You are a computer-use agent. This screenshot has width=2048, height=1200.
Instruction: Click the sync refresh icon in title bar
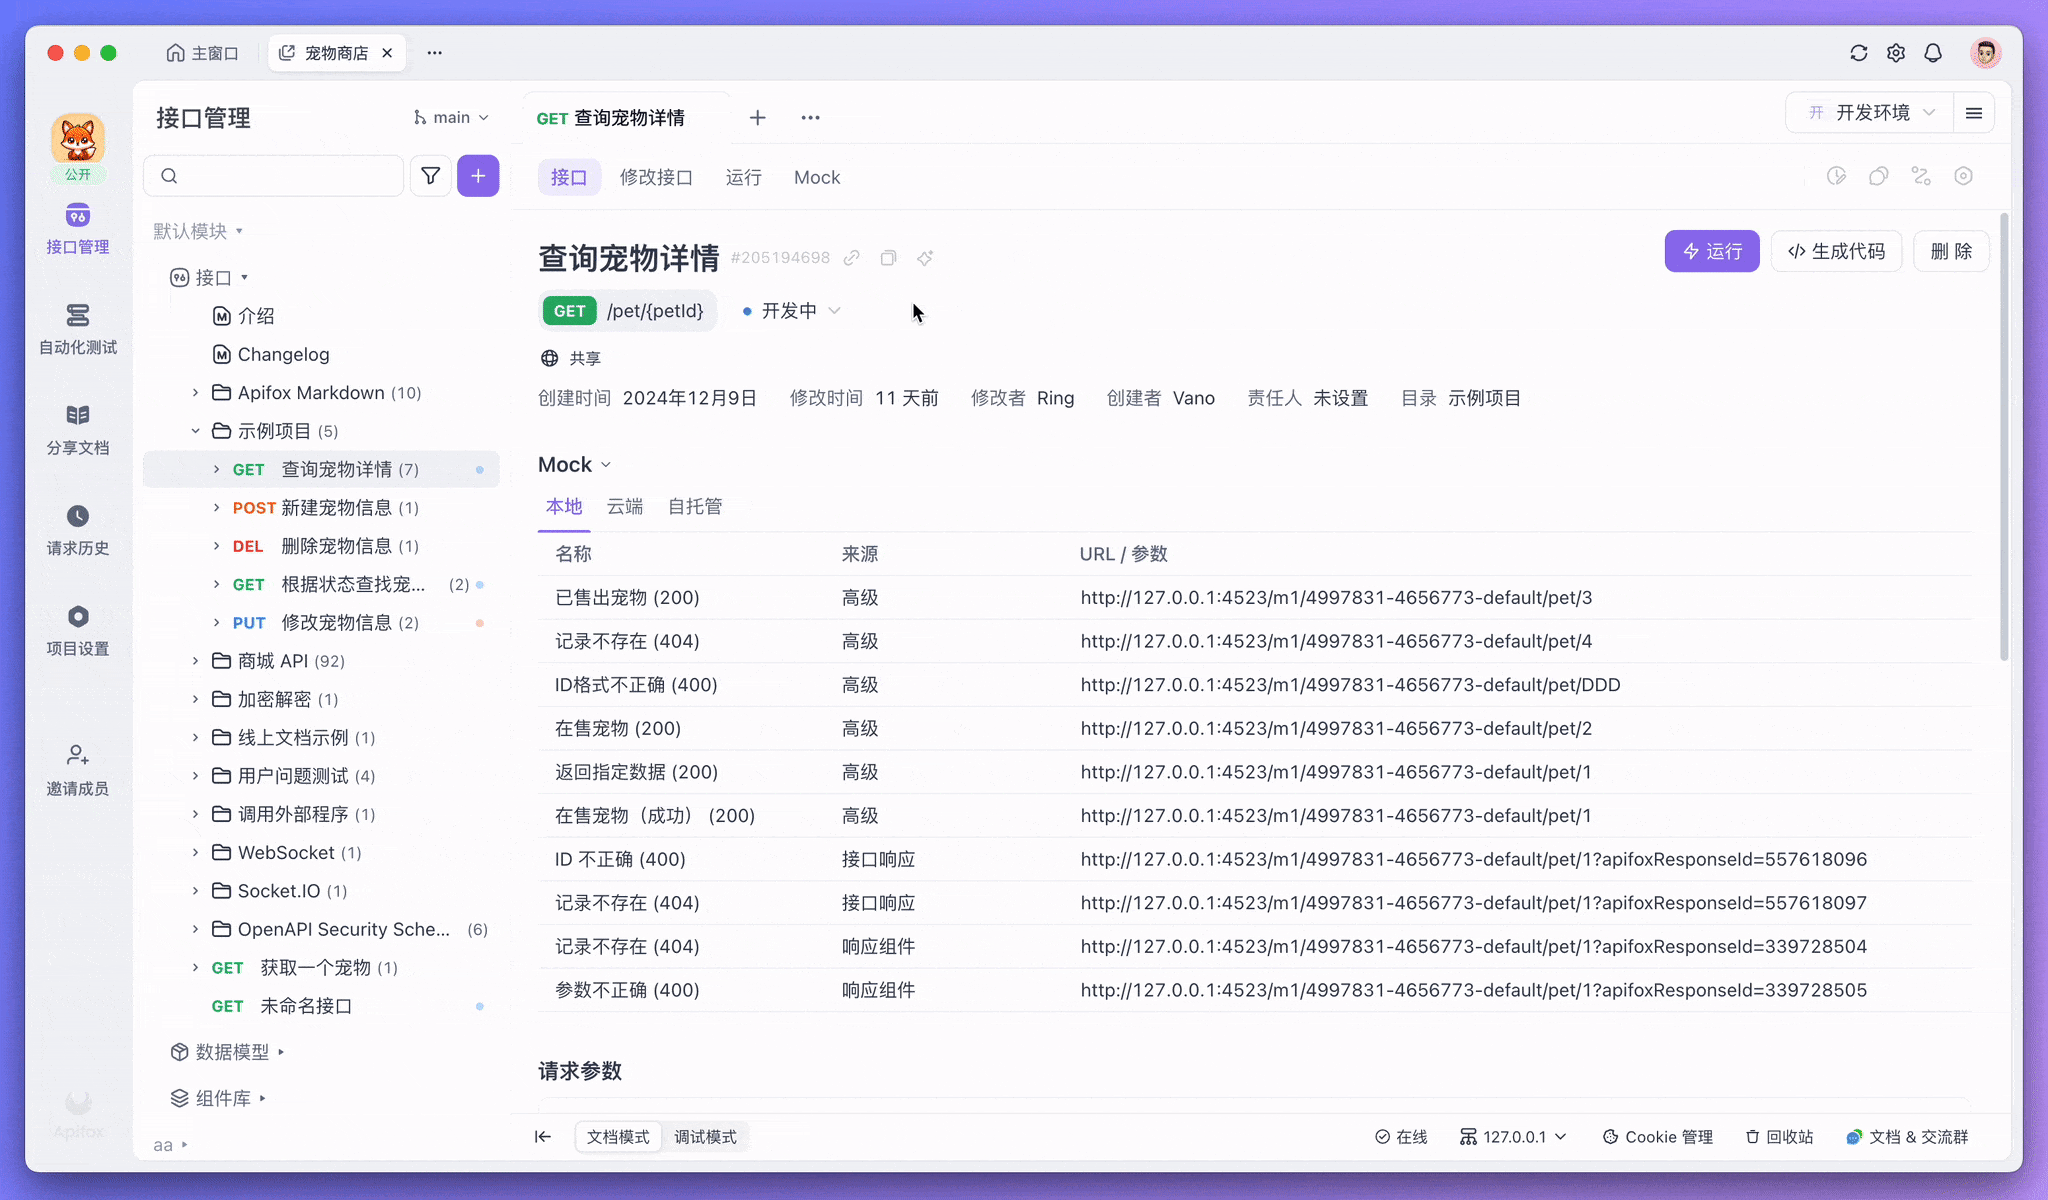1858,53
